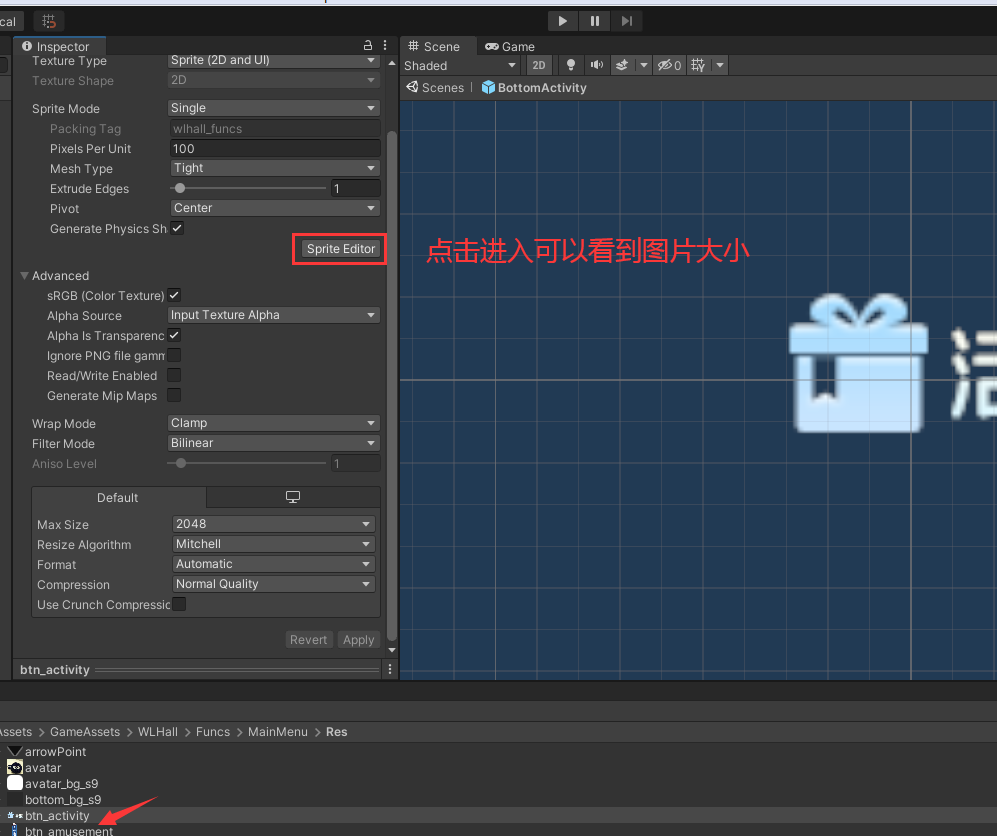Select the standalone monitor platform tab
The height and width of the screenshot is (836, 997).
coord(292,497)
